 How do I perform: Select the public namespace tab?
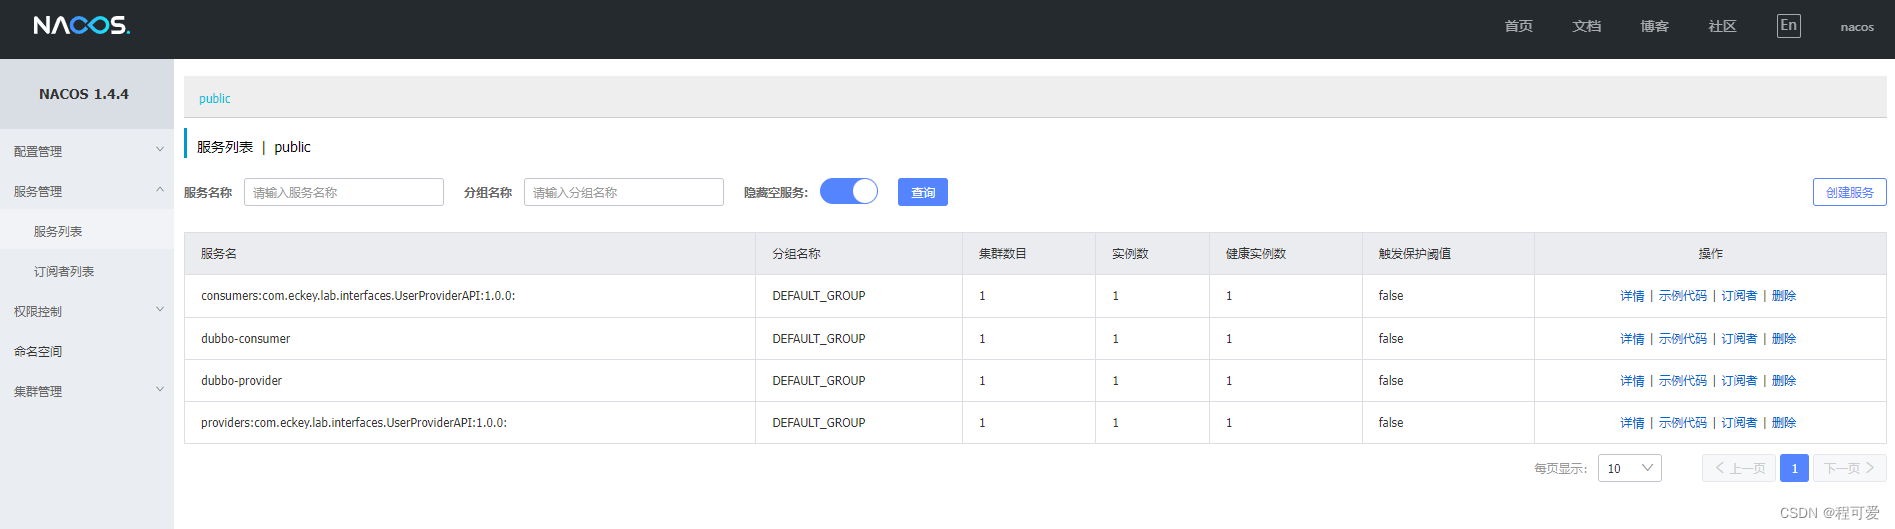[215, 98]
